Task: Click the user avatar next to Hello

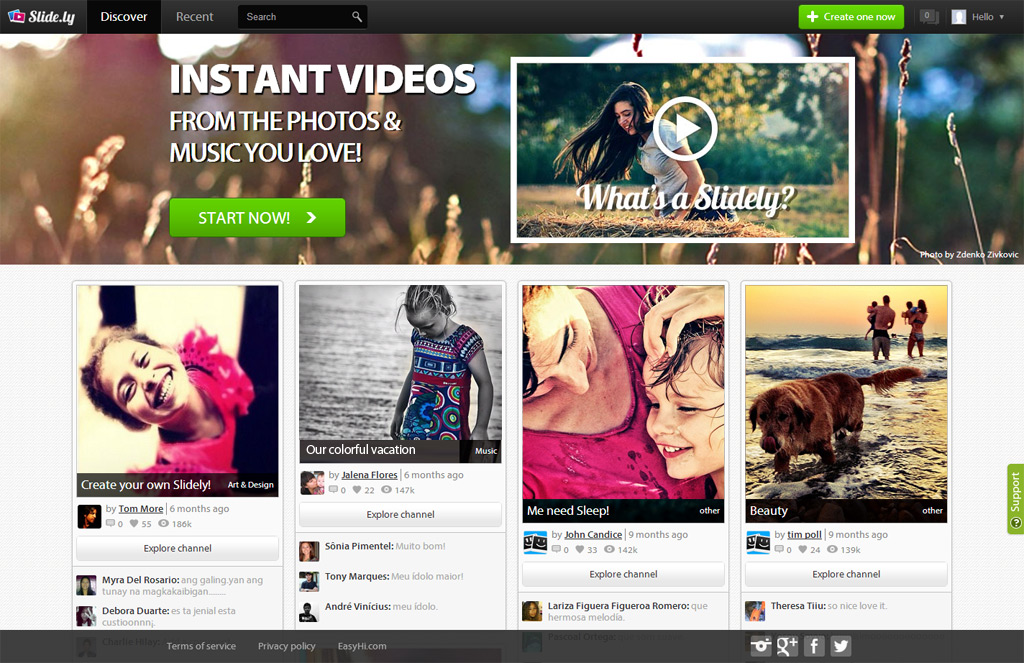Action: tap(957, 16)
